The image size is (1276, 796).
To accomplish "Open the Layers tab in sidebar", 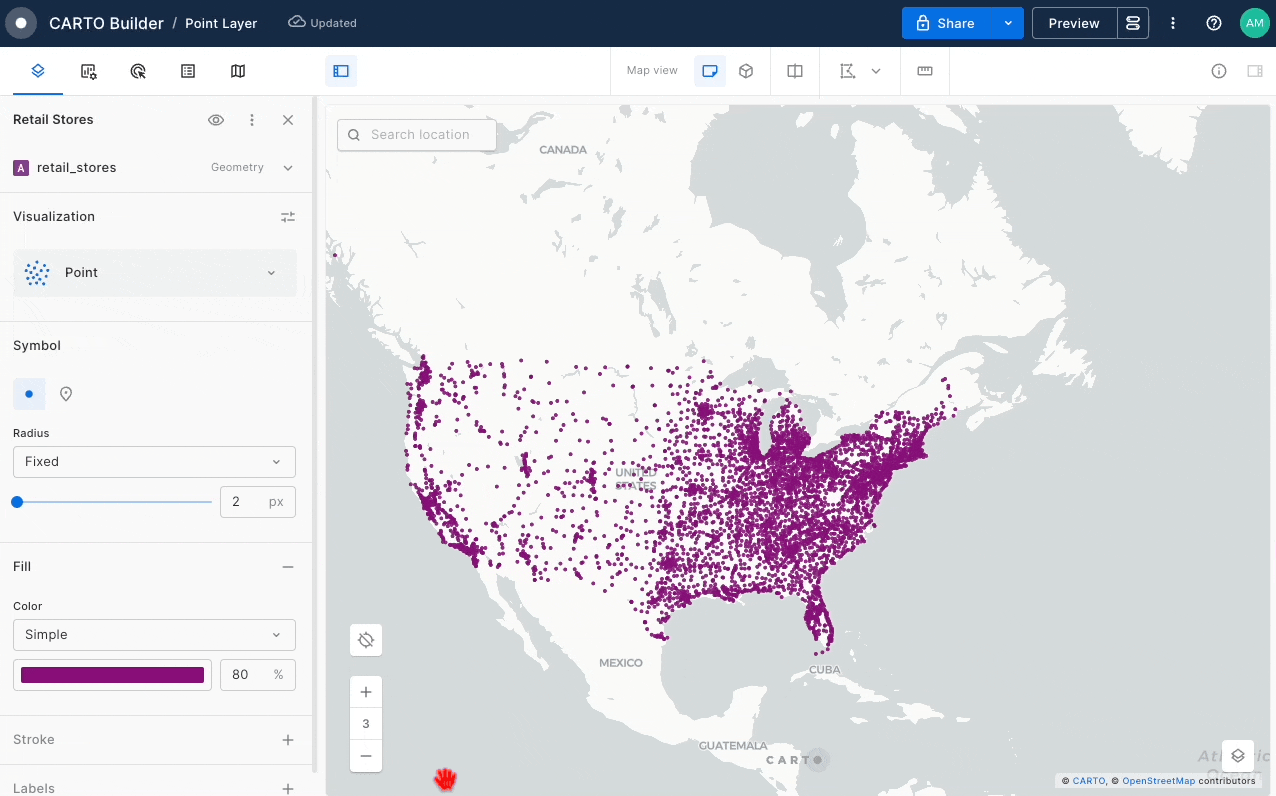I will 38,71.
